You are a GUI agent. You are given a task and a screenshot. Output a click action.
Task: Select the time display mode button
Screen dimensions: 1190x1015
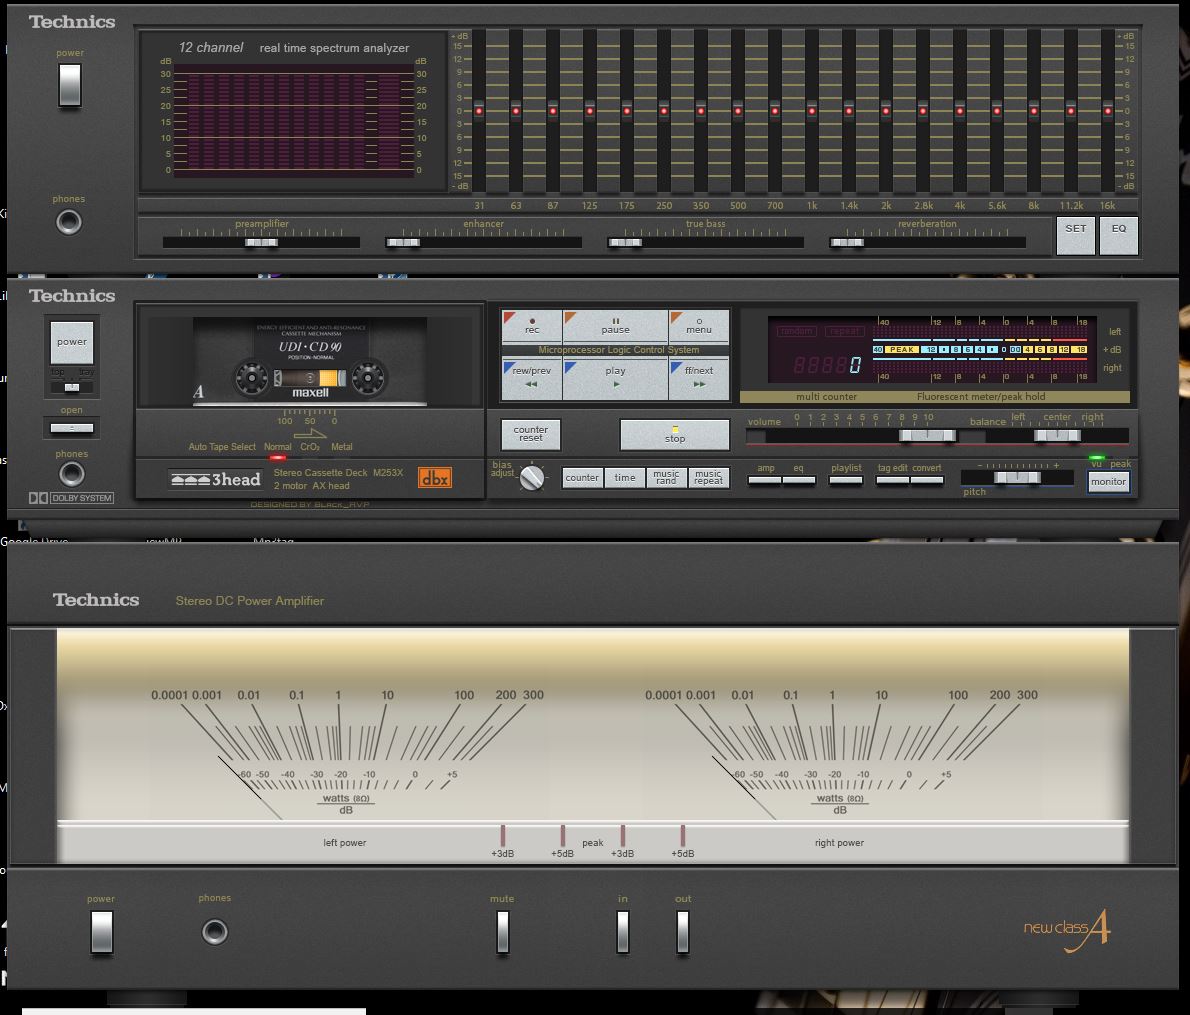[x=625, y=478]
